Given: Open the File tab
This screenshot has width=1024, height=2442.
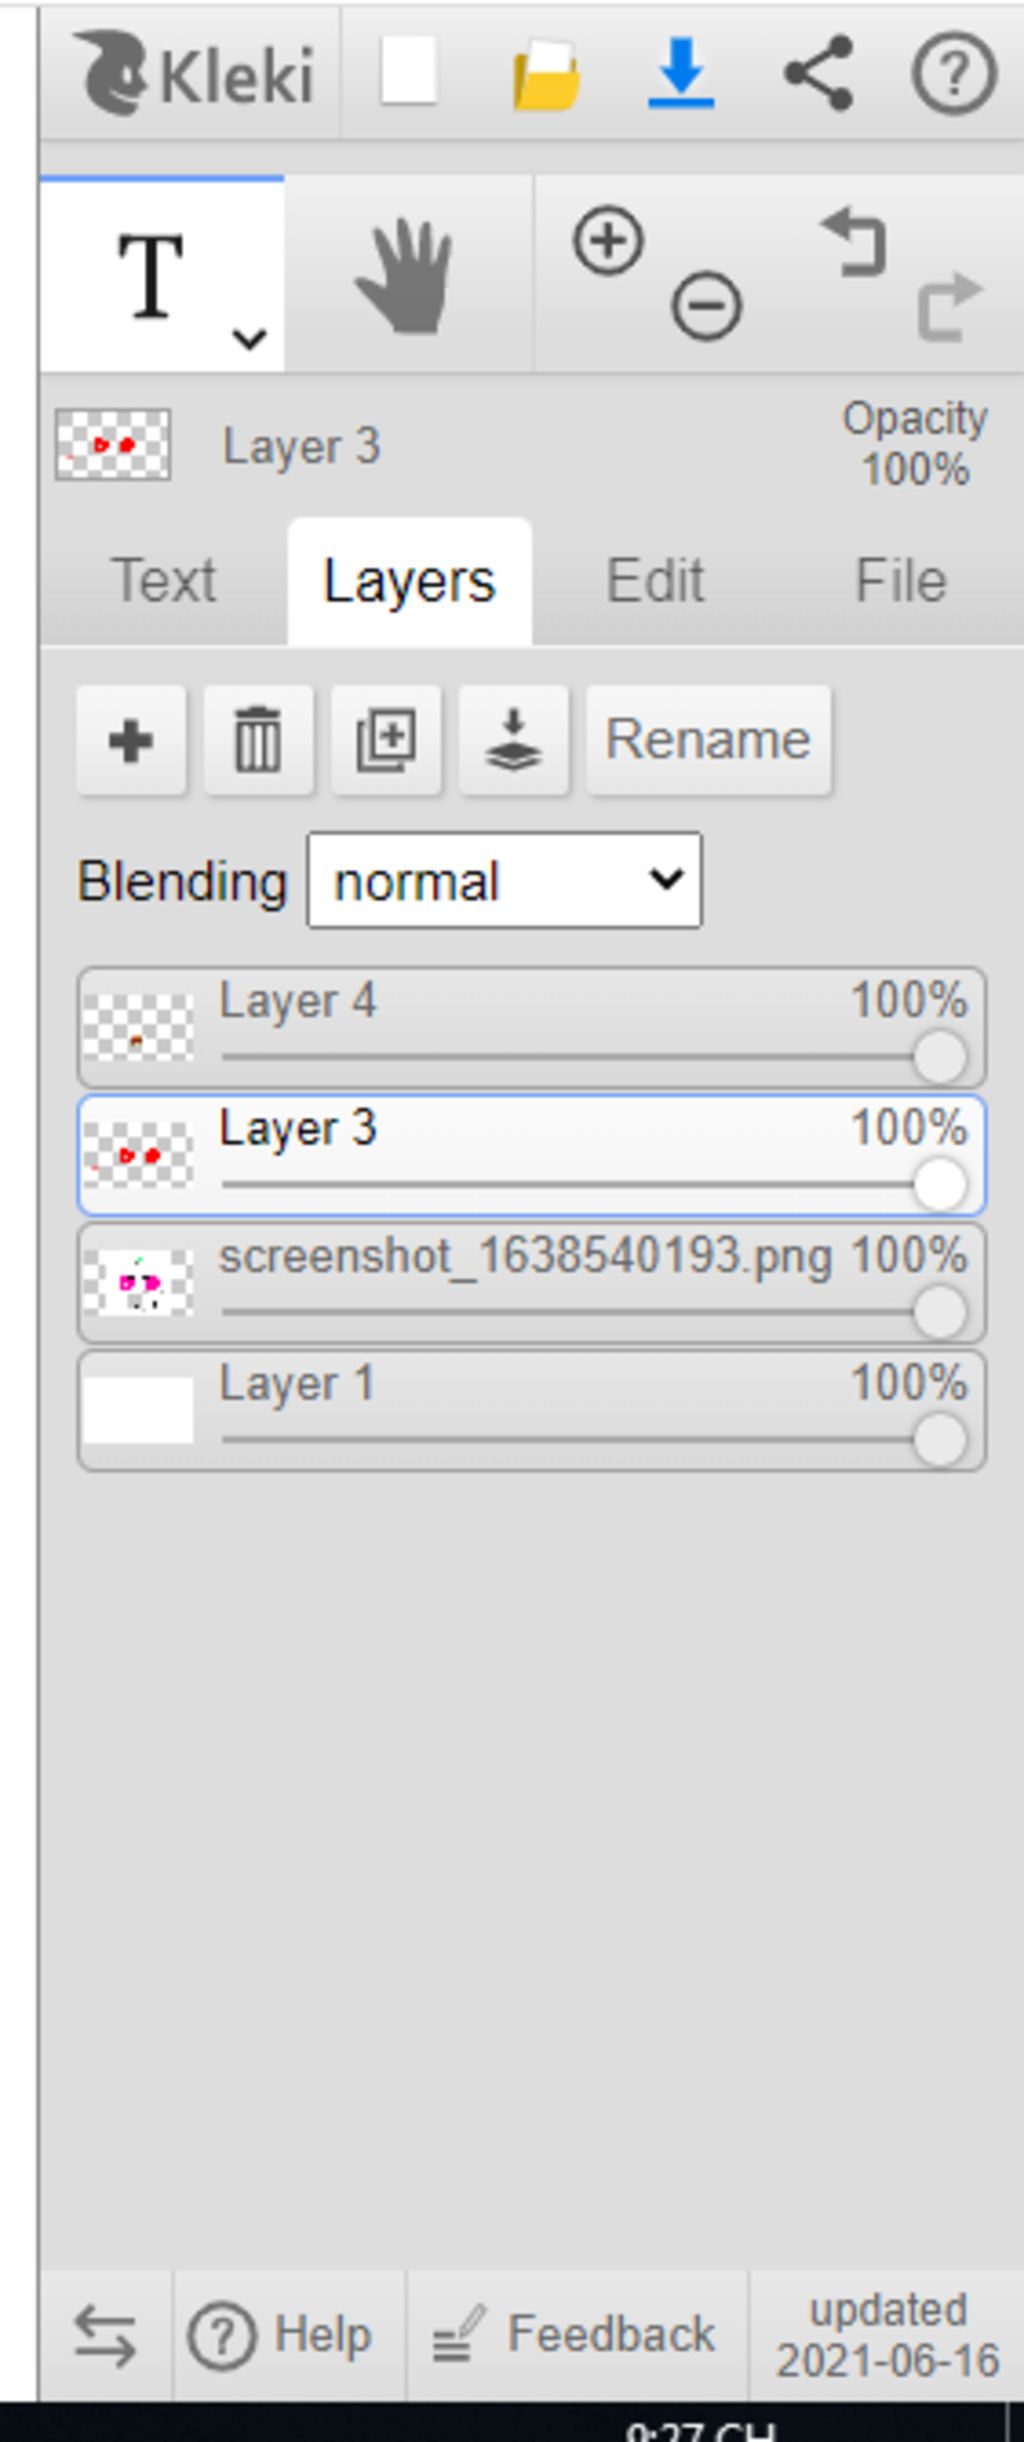Looking at the screenshot, I should (x=901, y=581).
